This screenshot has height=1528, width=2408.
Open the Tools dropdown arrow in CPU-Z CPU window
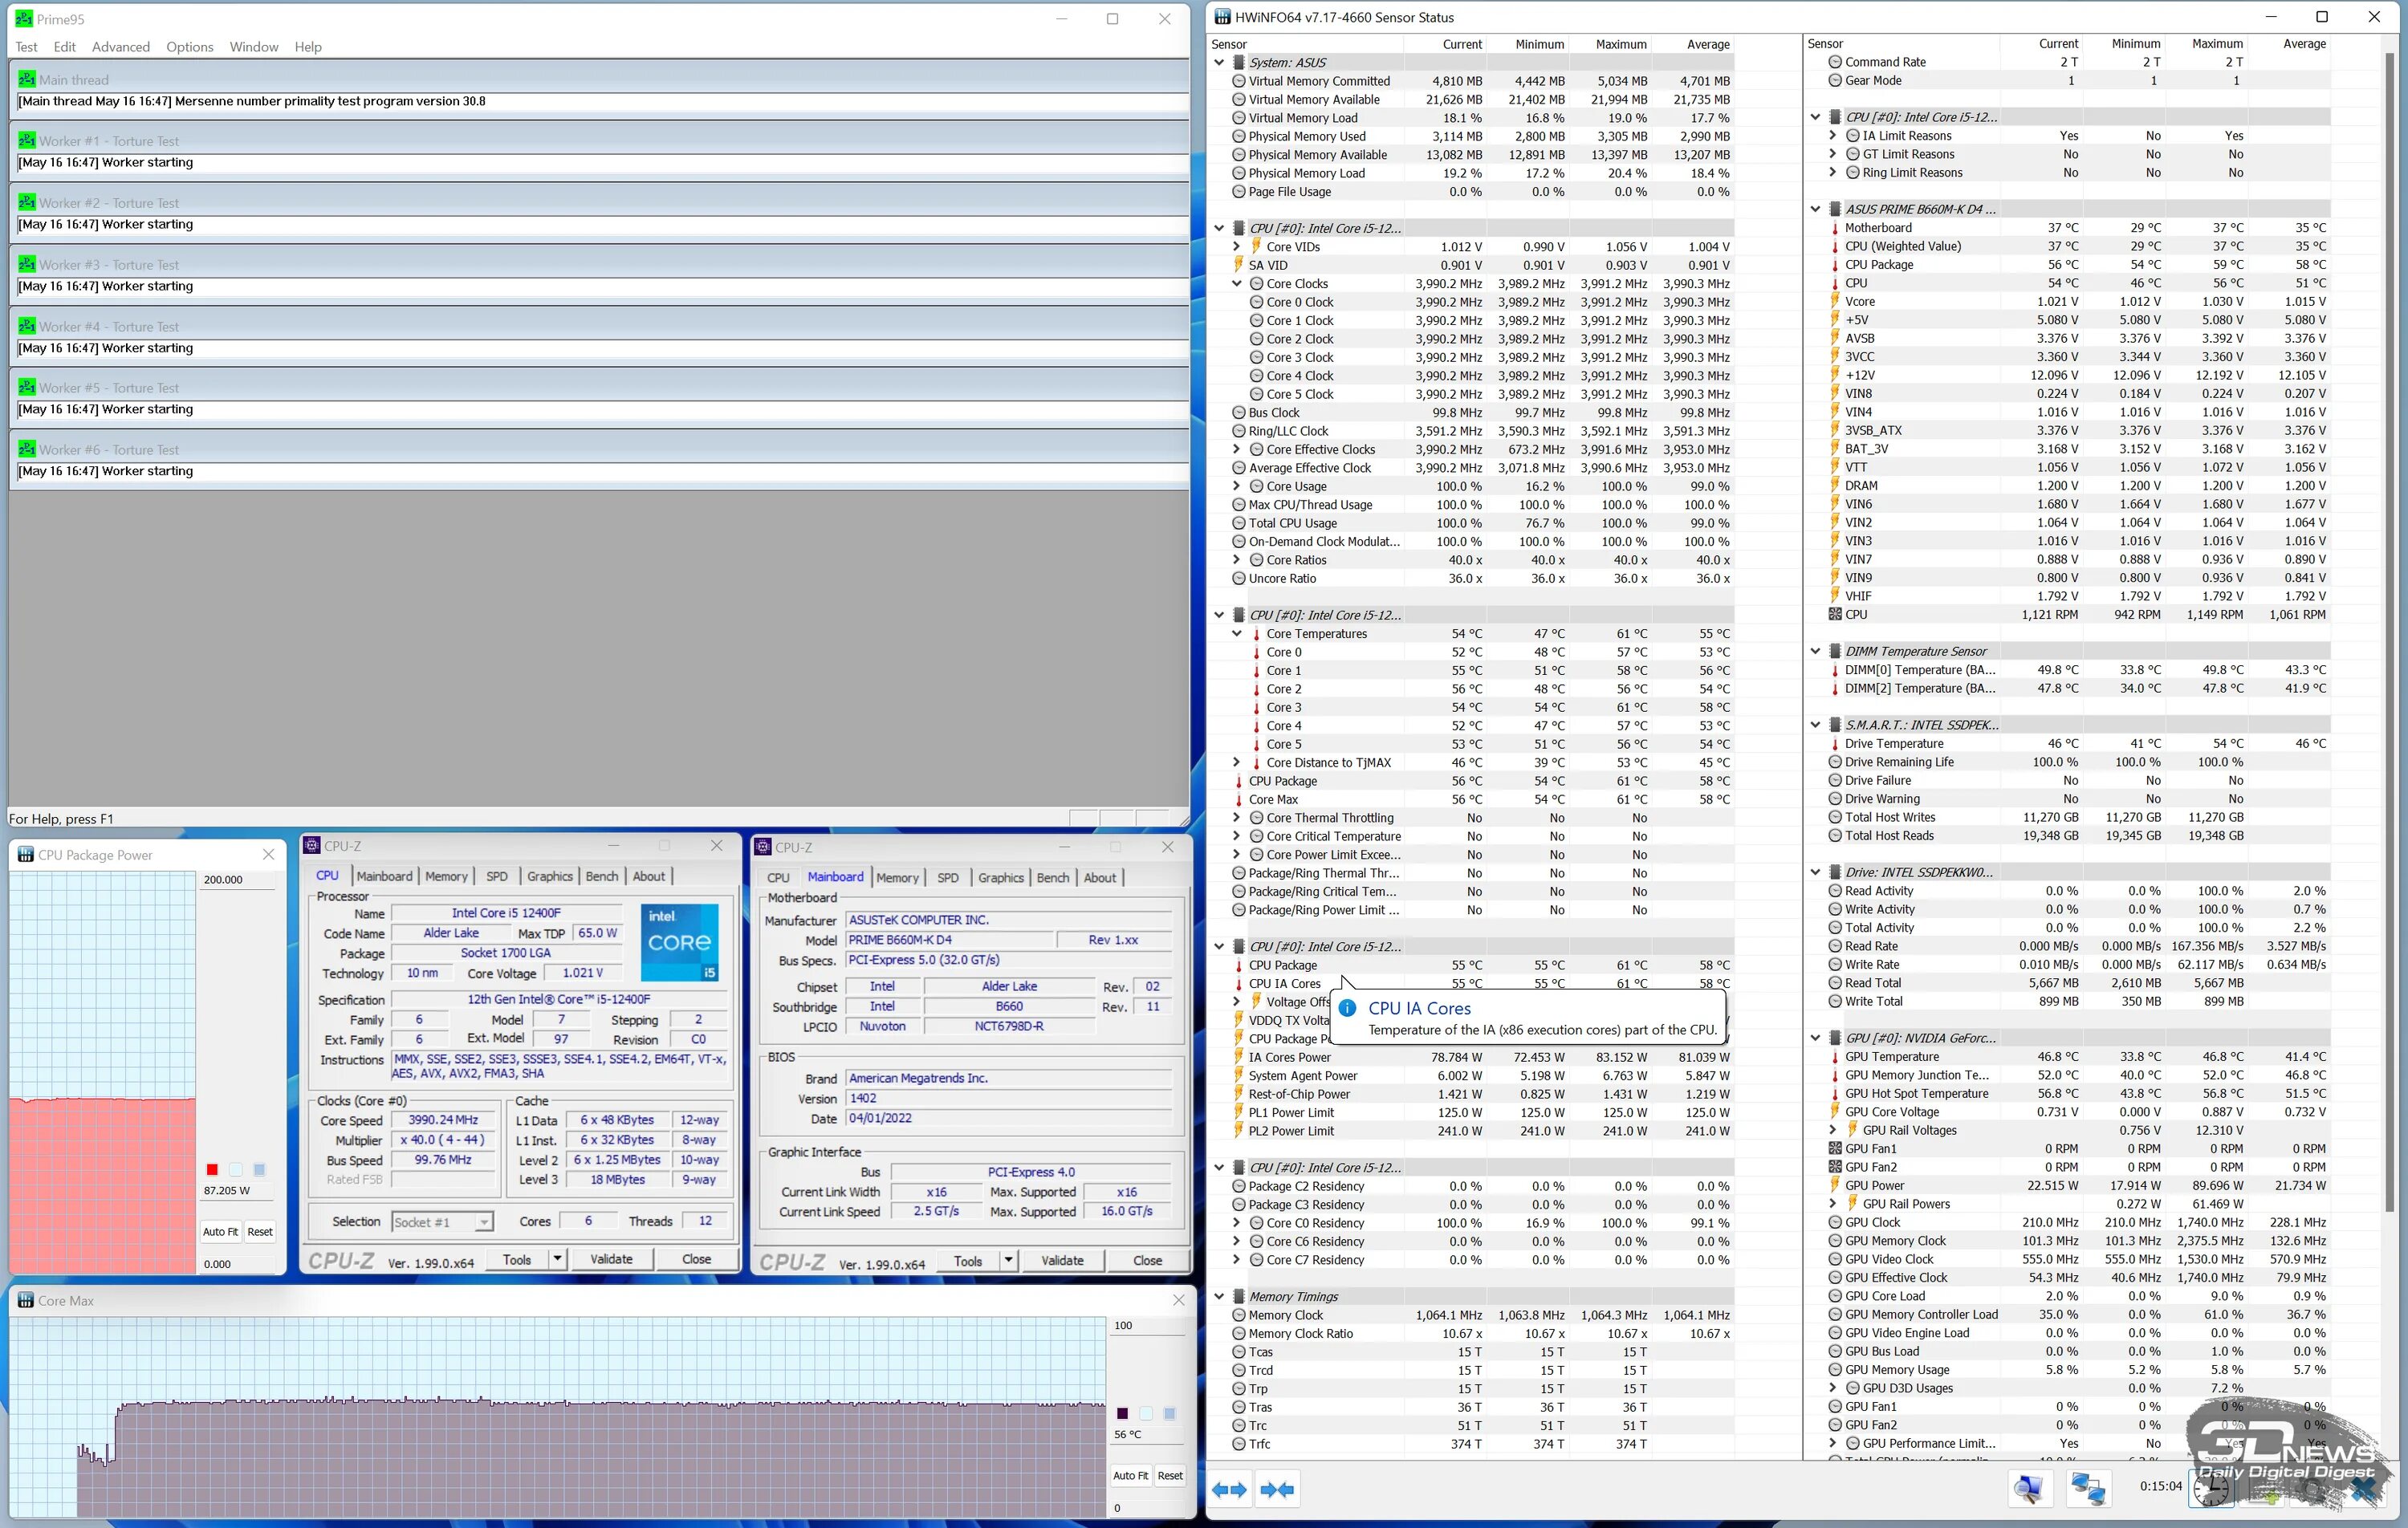(x=557, y=1259)
